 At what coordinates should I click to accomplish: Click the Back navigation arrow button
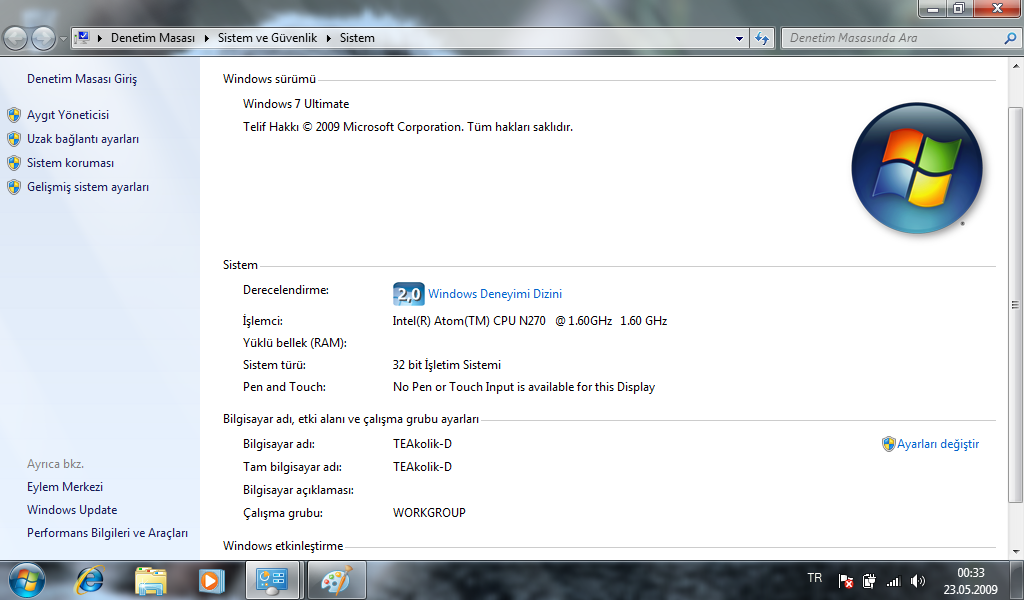click(16, 39)
